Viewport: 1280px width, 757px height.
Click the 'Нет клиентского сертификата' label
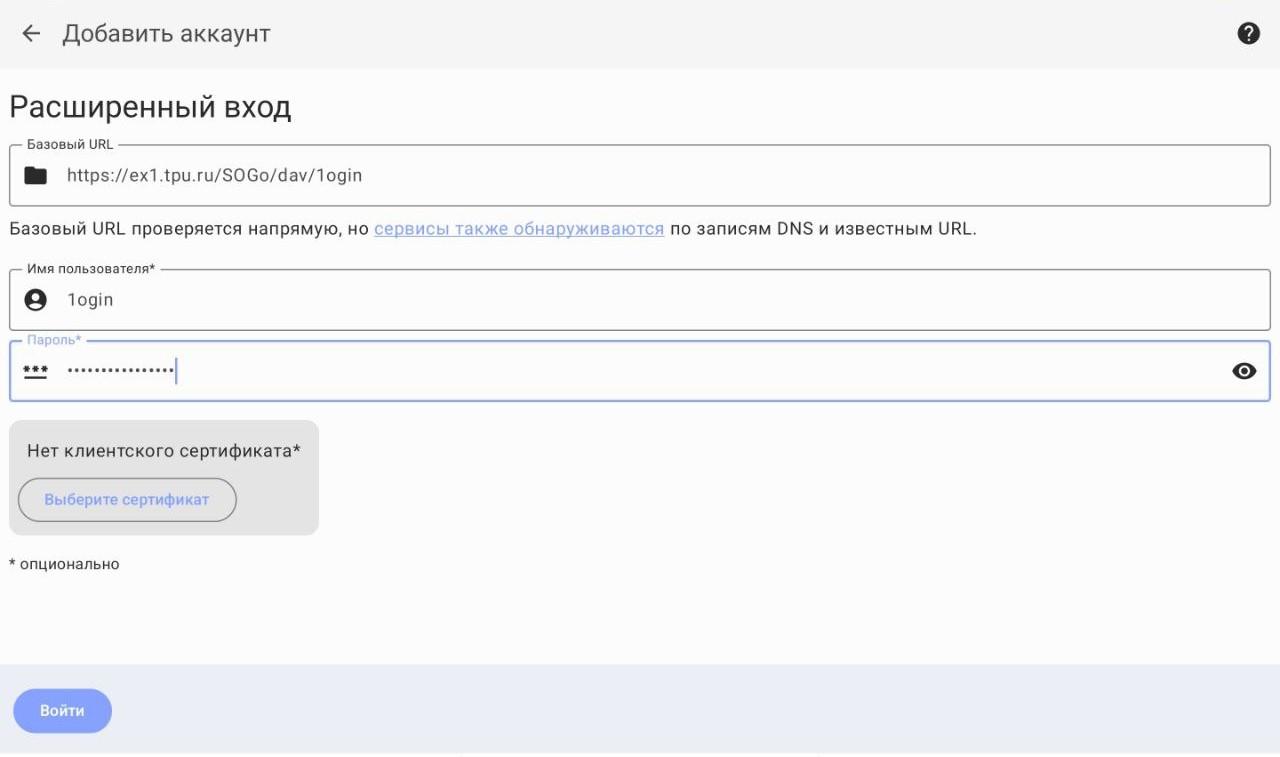click(x=164, y=451)
